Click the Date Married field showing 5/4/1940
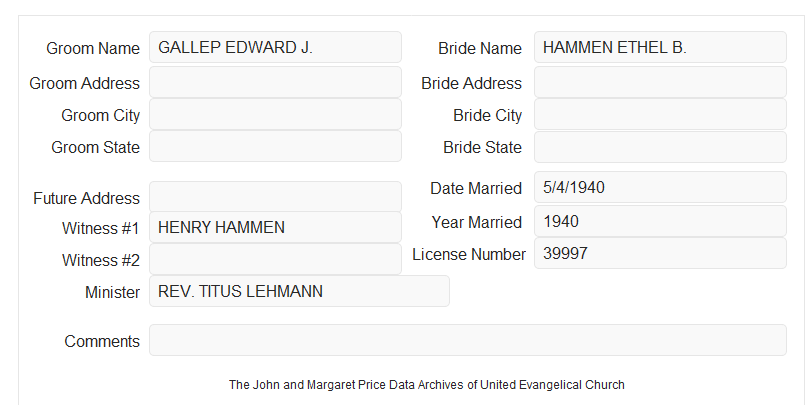The width and height of the screenshot is (805, 405). point(660,187)
